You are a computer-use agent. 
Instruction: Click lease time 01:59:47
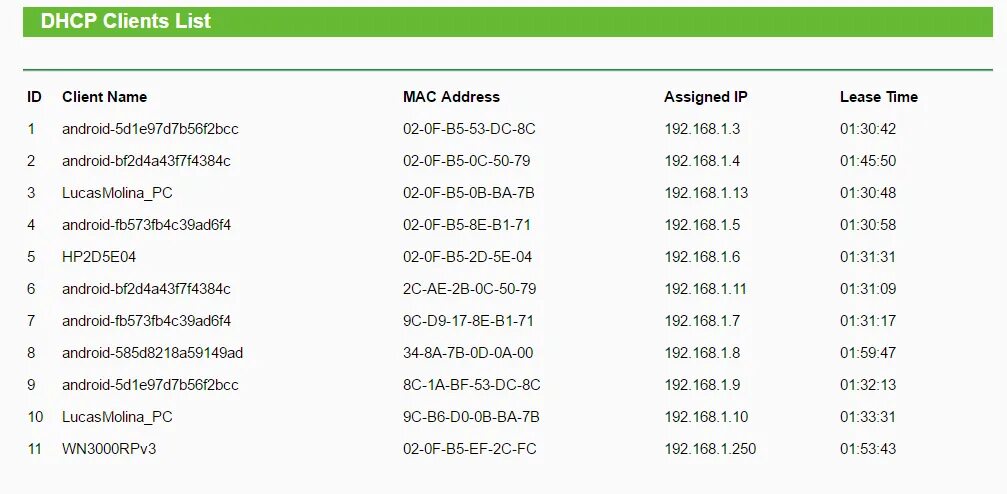(x=868, y=353)
